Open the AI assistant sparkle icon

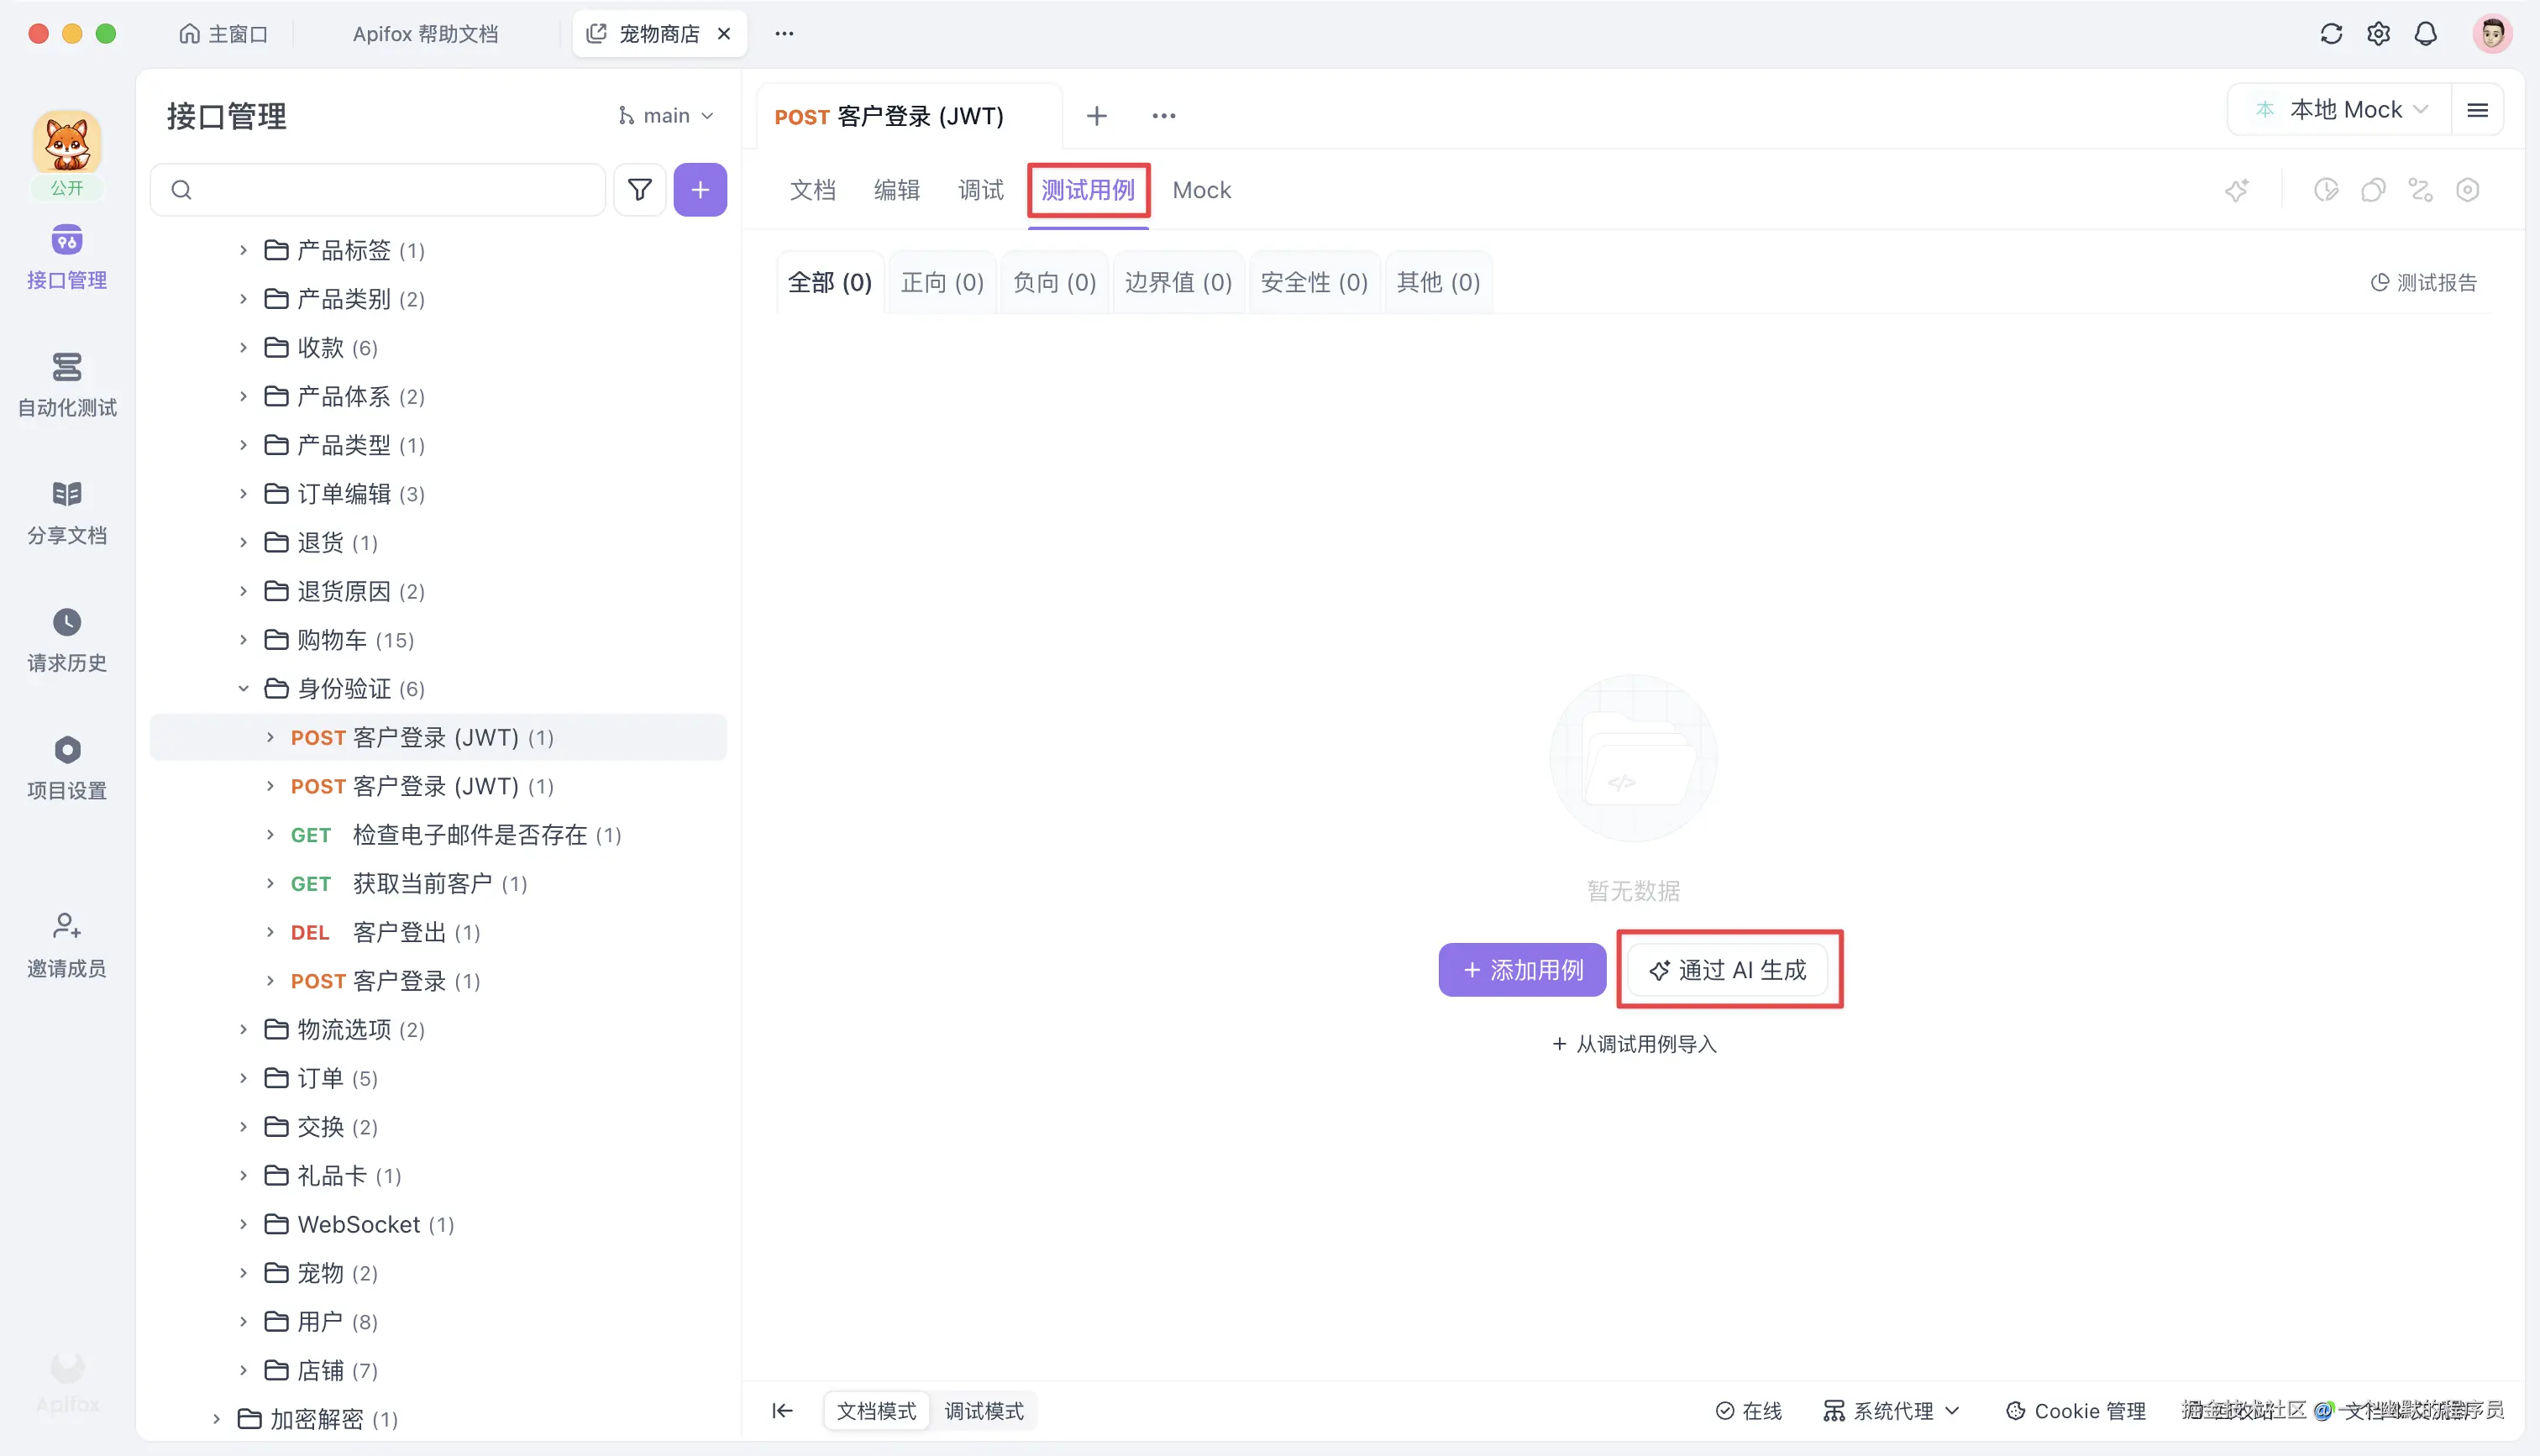pos(2238,190)
